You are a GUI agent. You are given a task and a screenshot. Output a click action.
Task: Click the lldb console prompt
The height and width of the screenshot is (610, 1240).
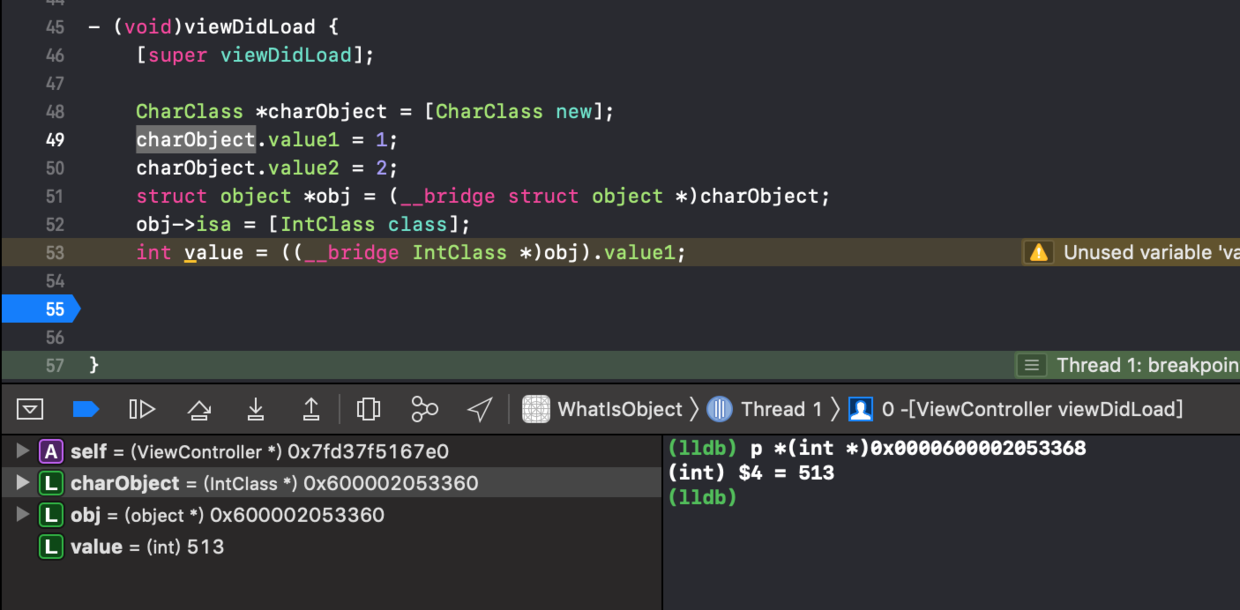pyautogui.click(x=702, y=497)
